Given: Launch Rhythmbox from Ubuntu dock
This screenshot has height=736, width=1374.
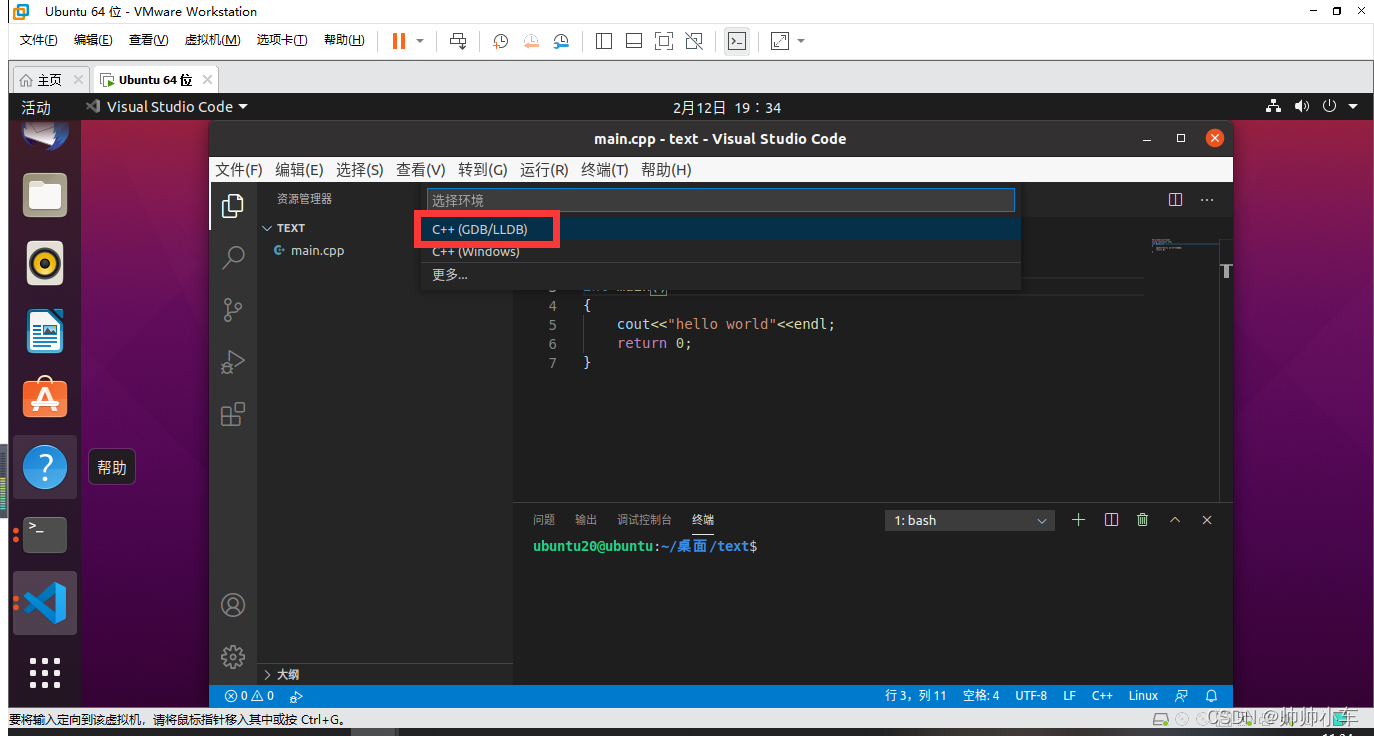Looking at the screenshot, I should click(45, 263).
